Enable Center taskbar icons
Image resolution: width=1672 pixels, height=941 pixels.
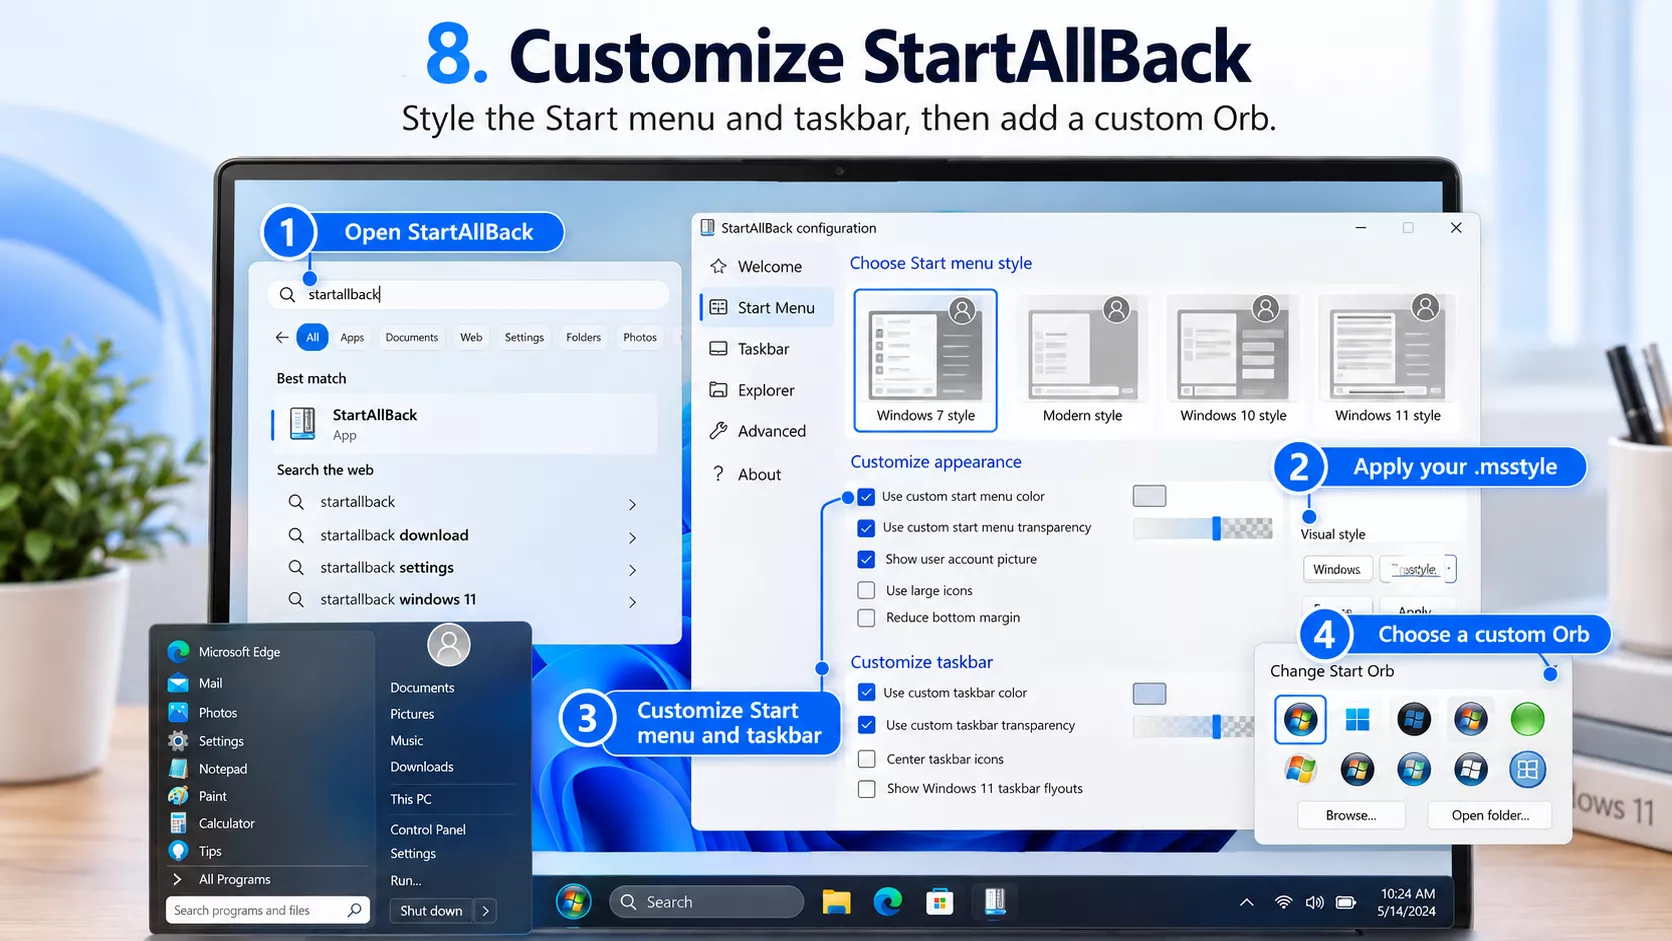click(867, 759)
